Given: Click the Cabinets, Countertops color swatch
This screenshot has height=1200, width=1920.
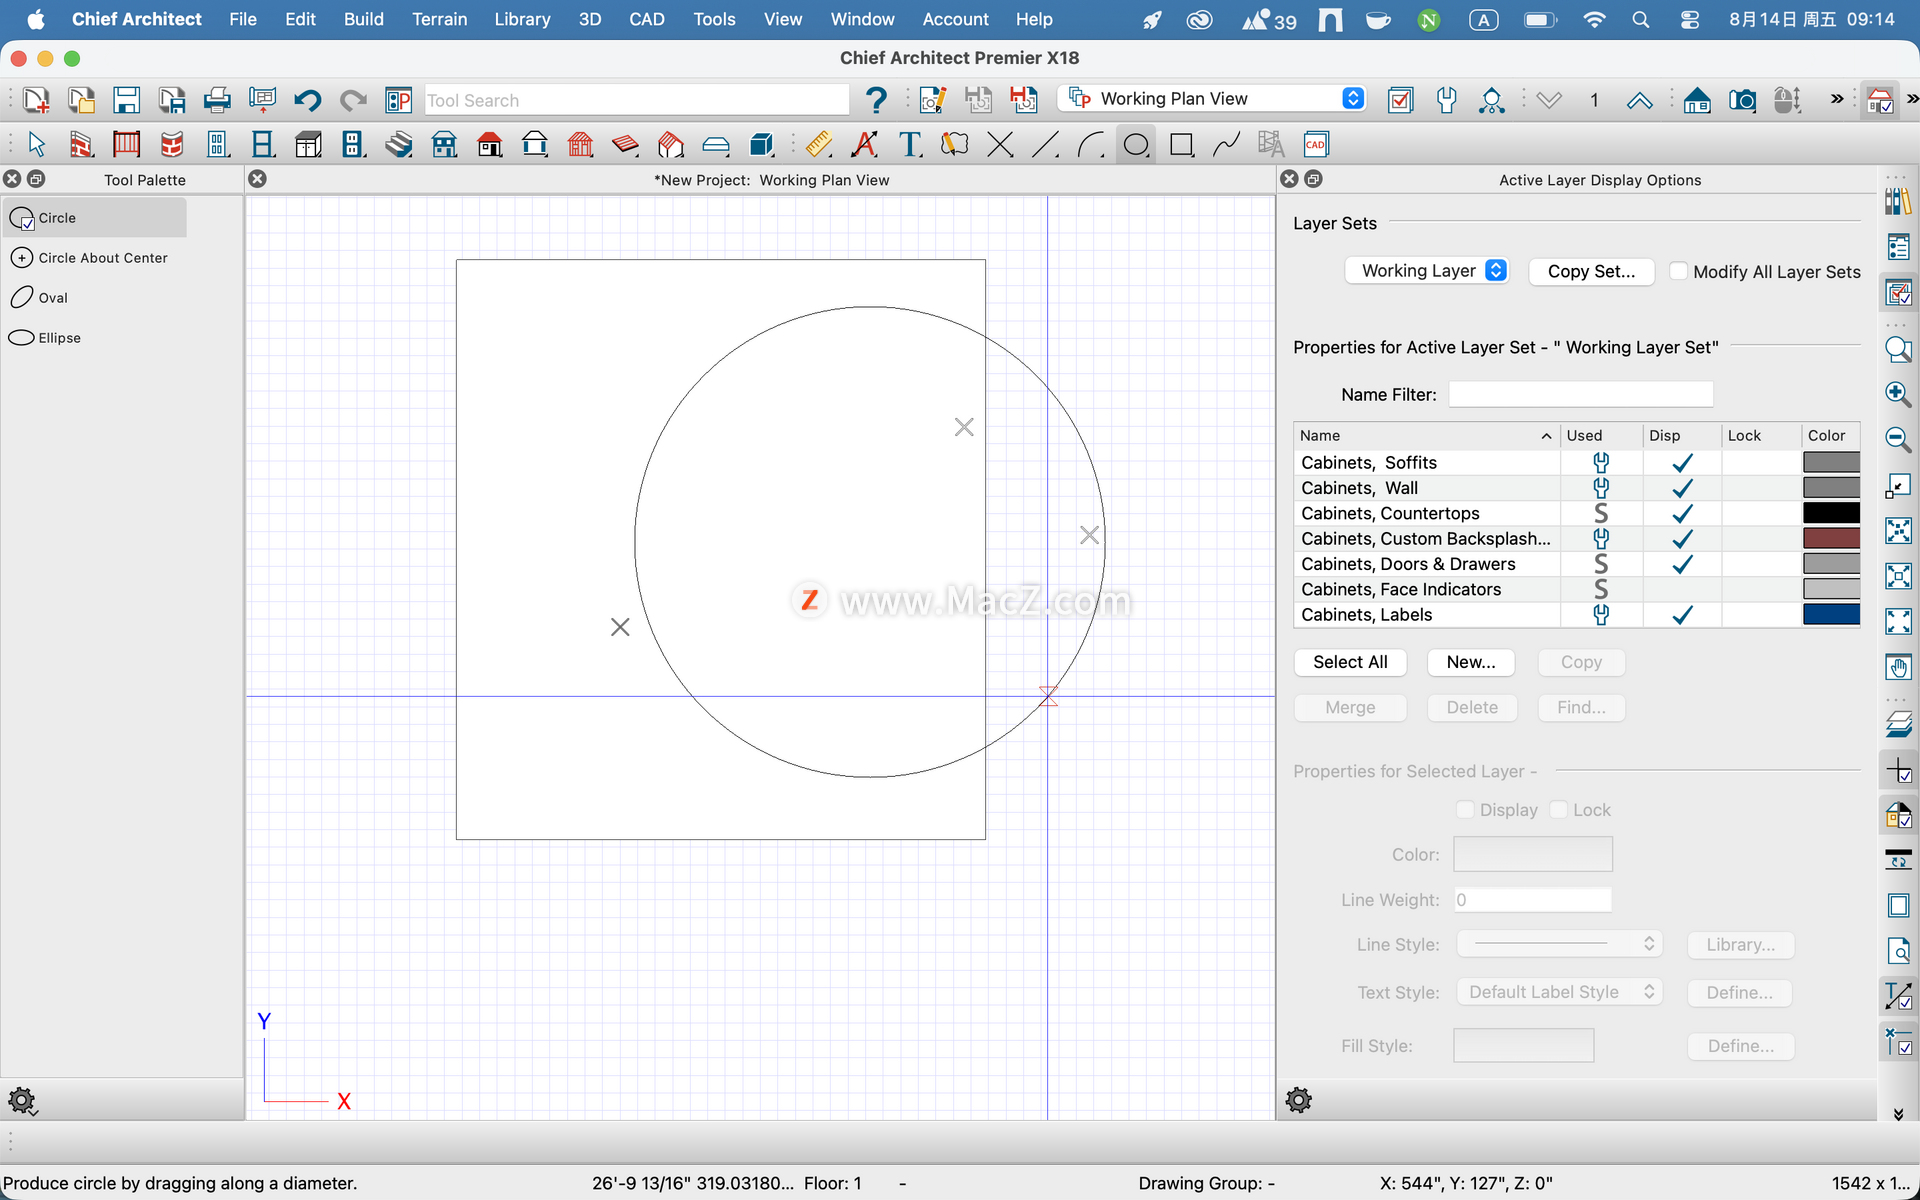Looking at the screenshot, I should click(x=1831, y=513).
